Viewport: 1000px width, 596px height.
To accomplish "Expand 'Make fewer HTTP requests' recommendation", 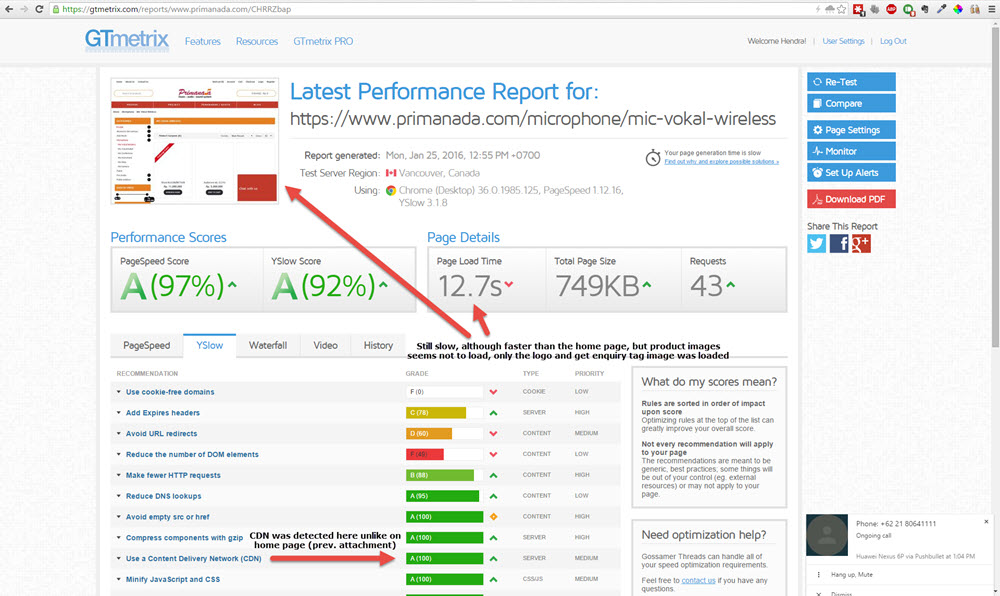I will [x=173, y=476].
